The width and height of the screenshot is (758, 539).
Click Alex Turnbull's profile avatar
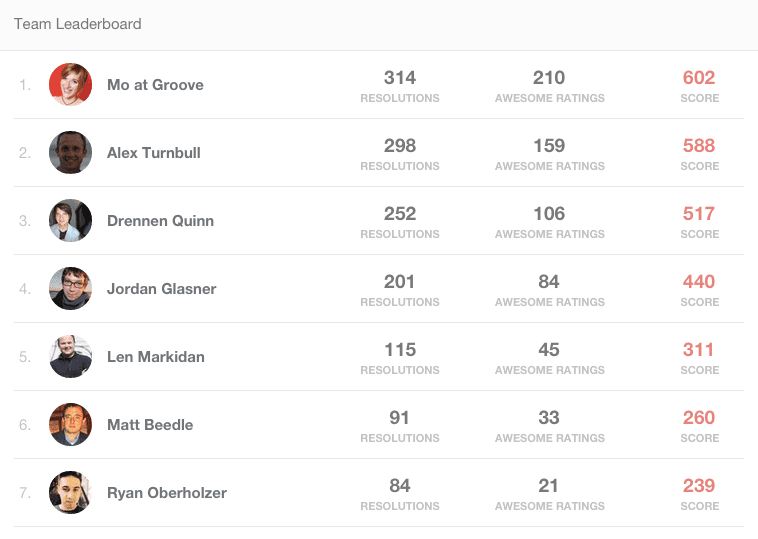click(70, 153)
